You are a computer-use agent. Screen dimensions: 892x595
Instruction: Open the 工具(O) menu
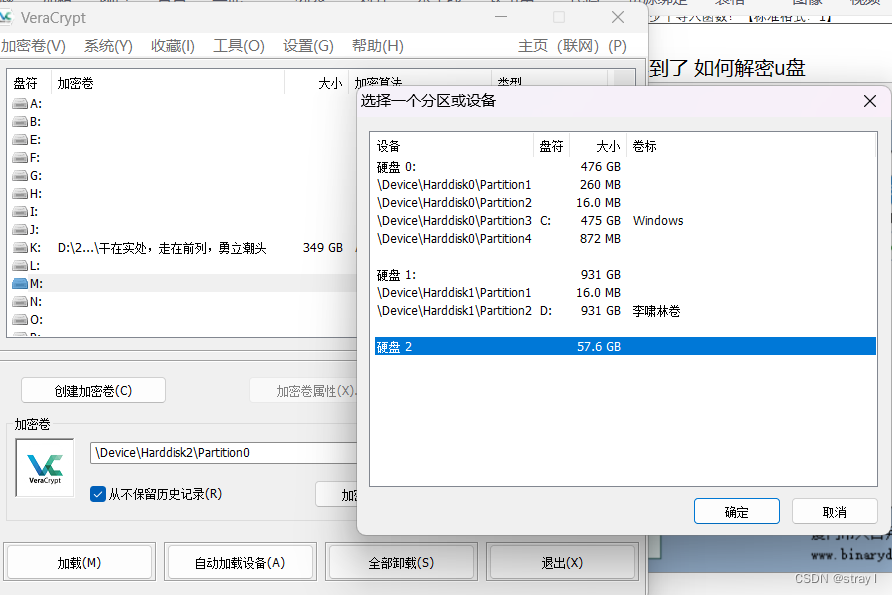click(239, 46)
